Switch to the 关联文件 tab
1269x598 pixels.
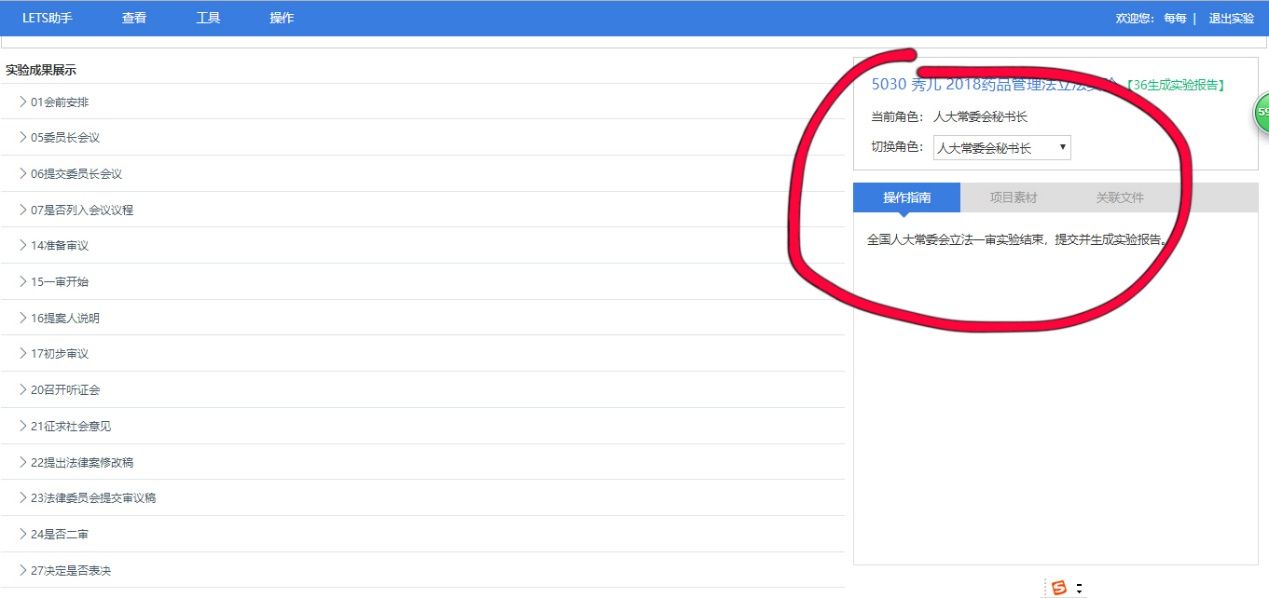1119,198
